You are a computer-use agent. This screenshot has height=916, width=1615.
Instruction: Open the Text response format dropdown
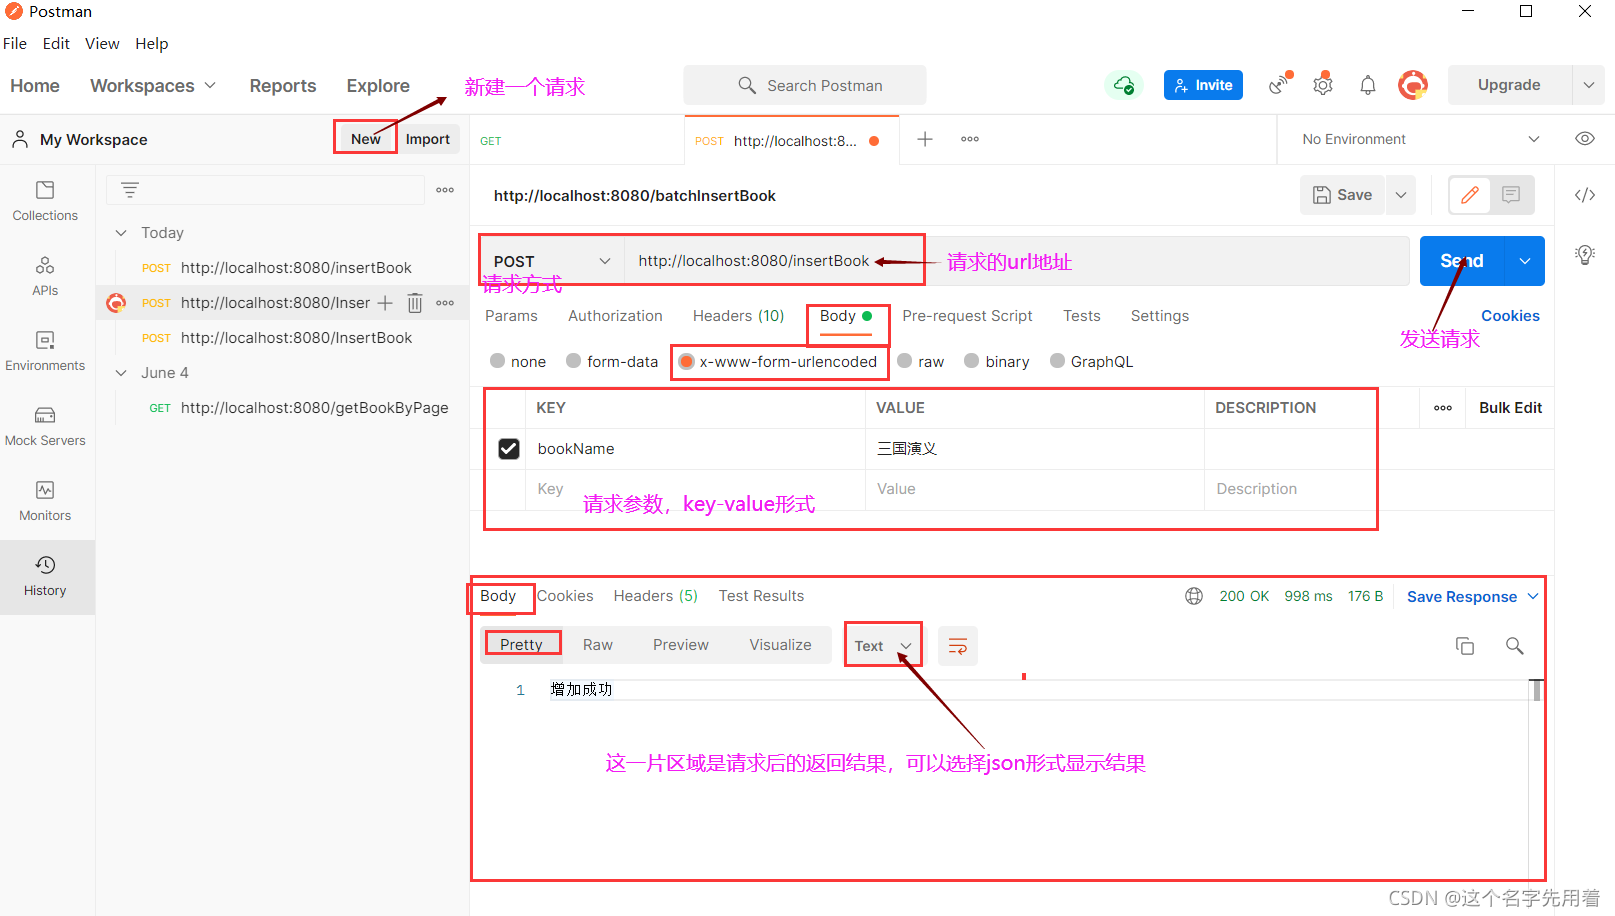point(883,646)
